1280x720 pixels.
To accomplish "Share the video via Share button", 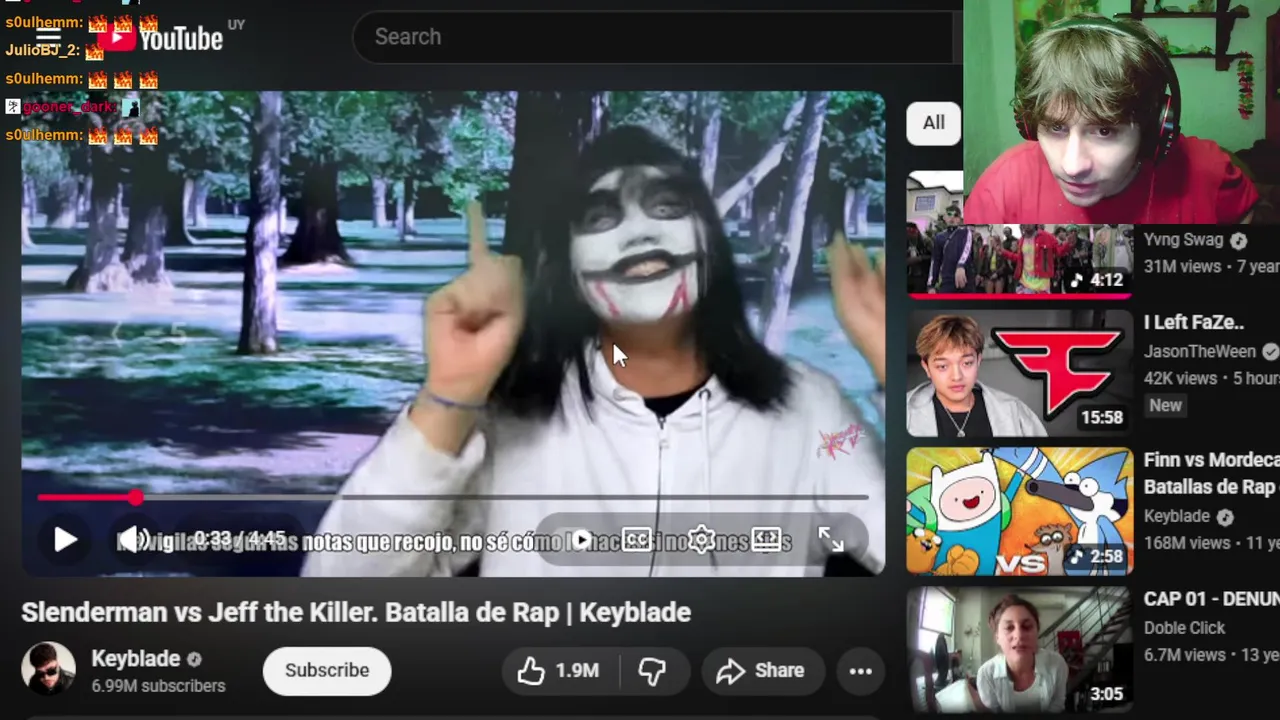I will tap(761, 671).
